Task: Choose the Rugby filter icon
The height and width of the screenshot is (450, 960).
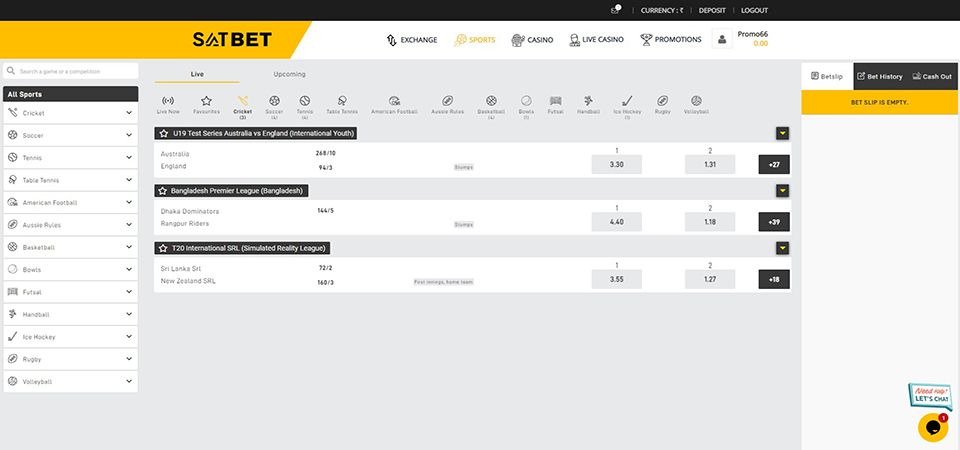Action: click(x=662, y=101)
